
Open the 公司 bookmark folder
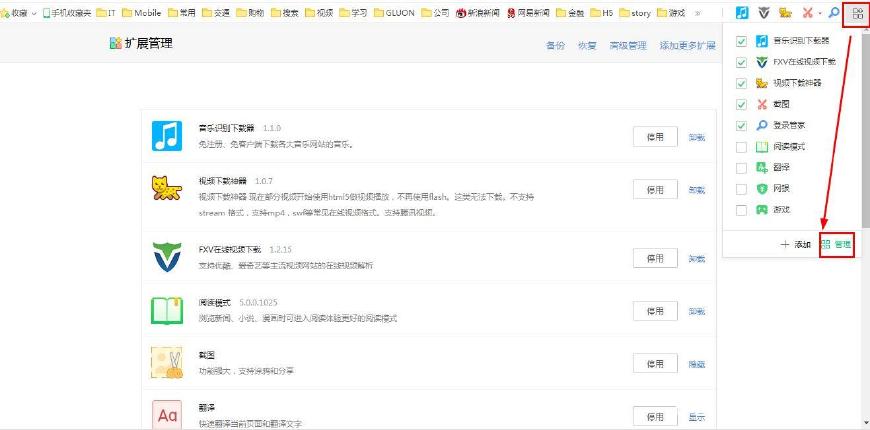(436, 13)
